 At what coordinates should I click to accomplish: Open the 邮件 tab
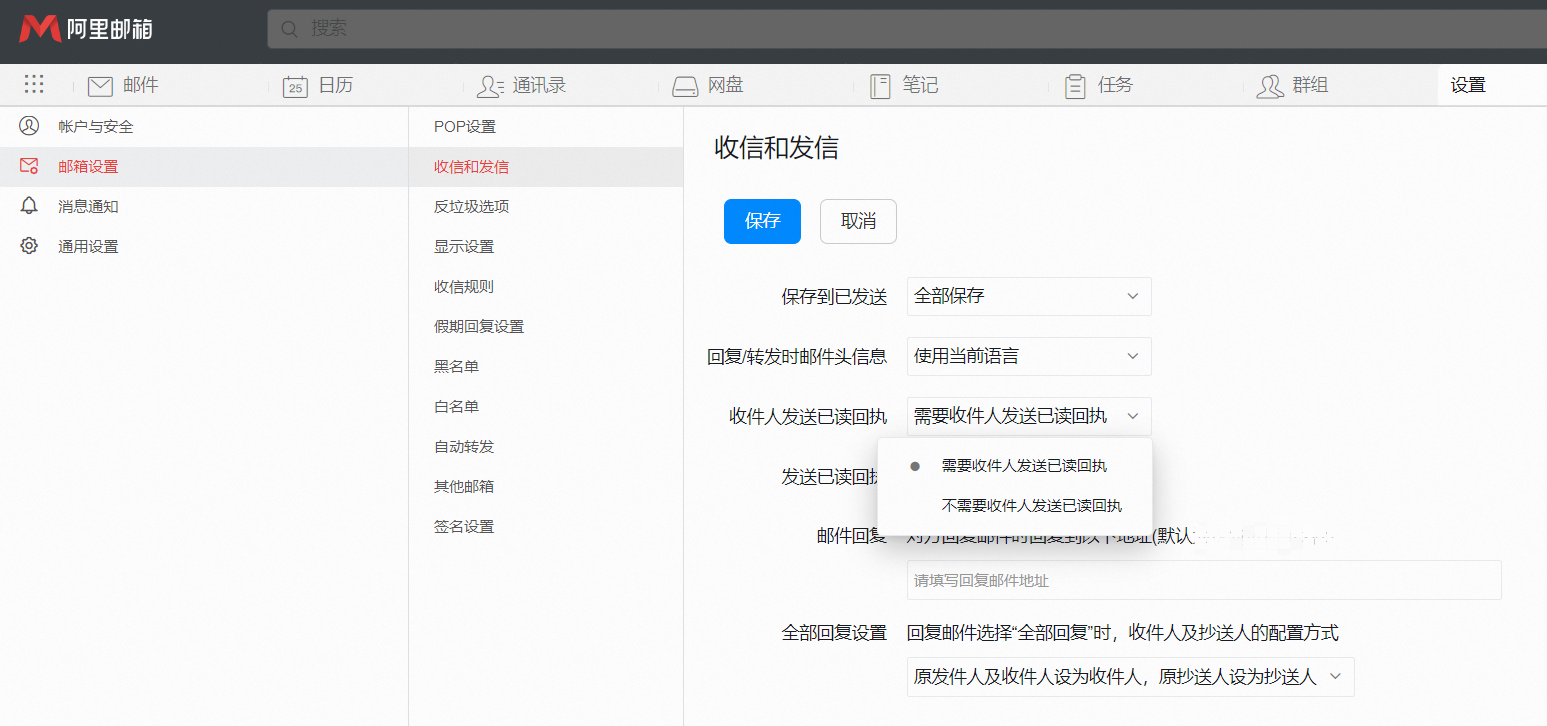140,85
